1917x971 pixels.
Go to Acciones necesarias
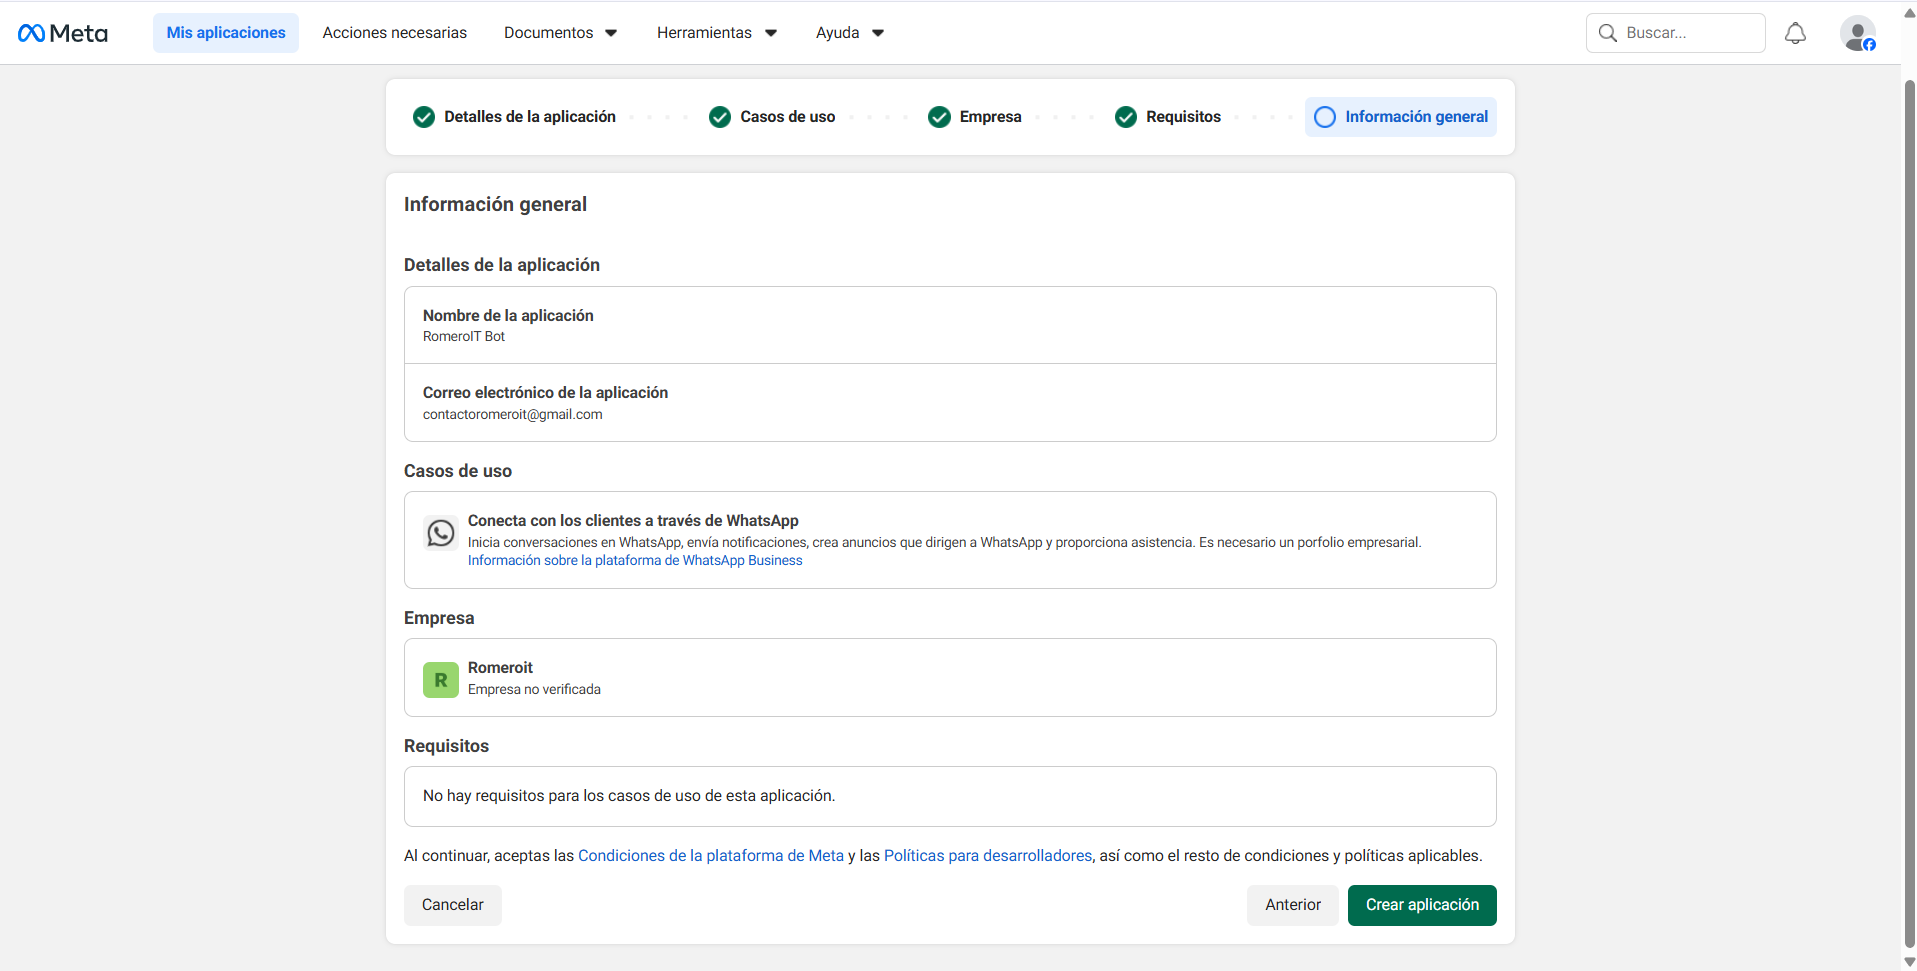point(395,33)
